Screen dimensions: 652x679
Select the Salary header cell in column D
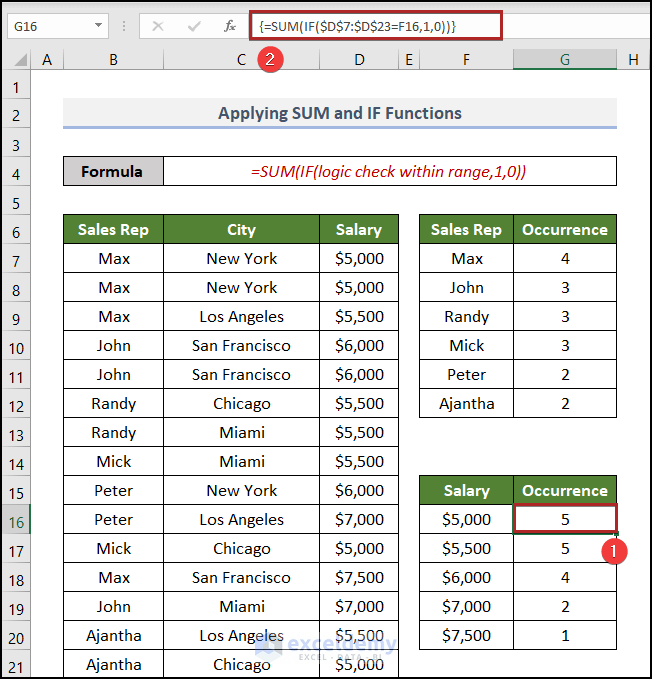tap(359, 230)
